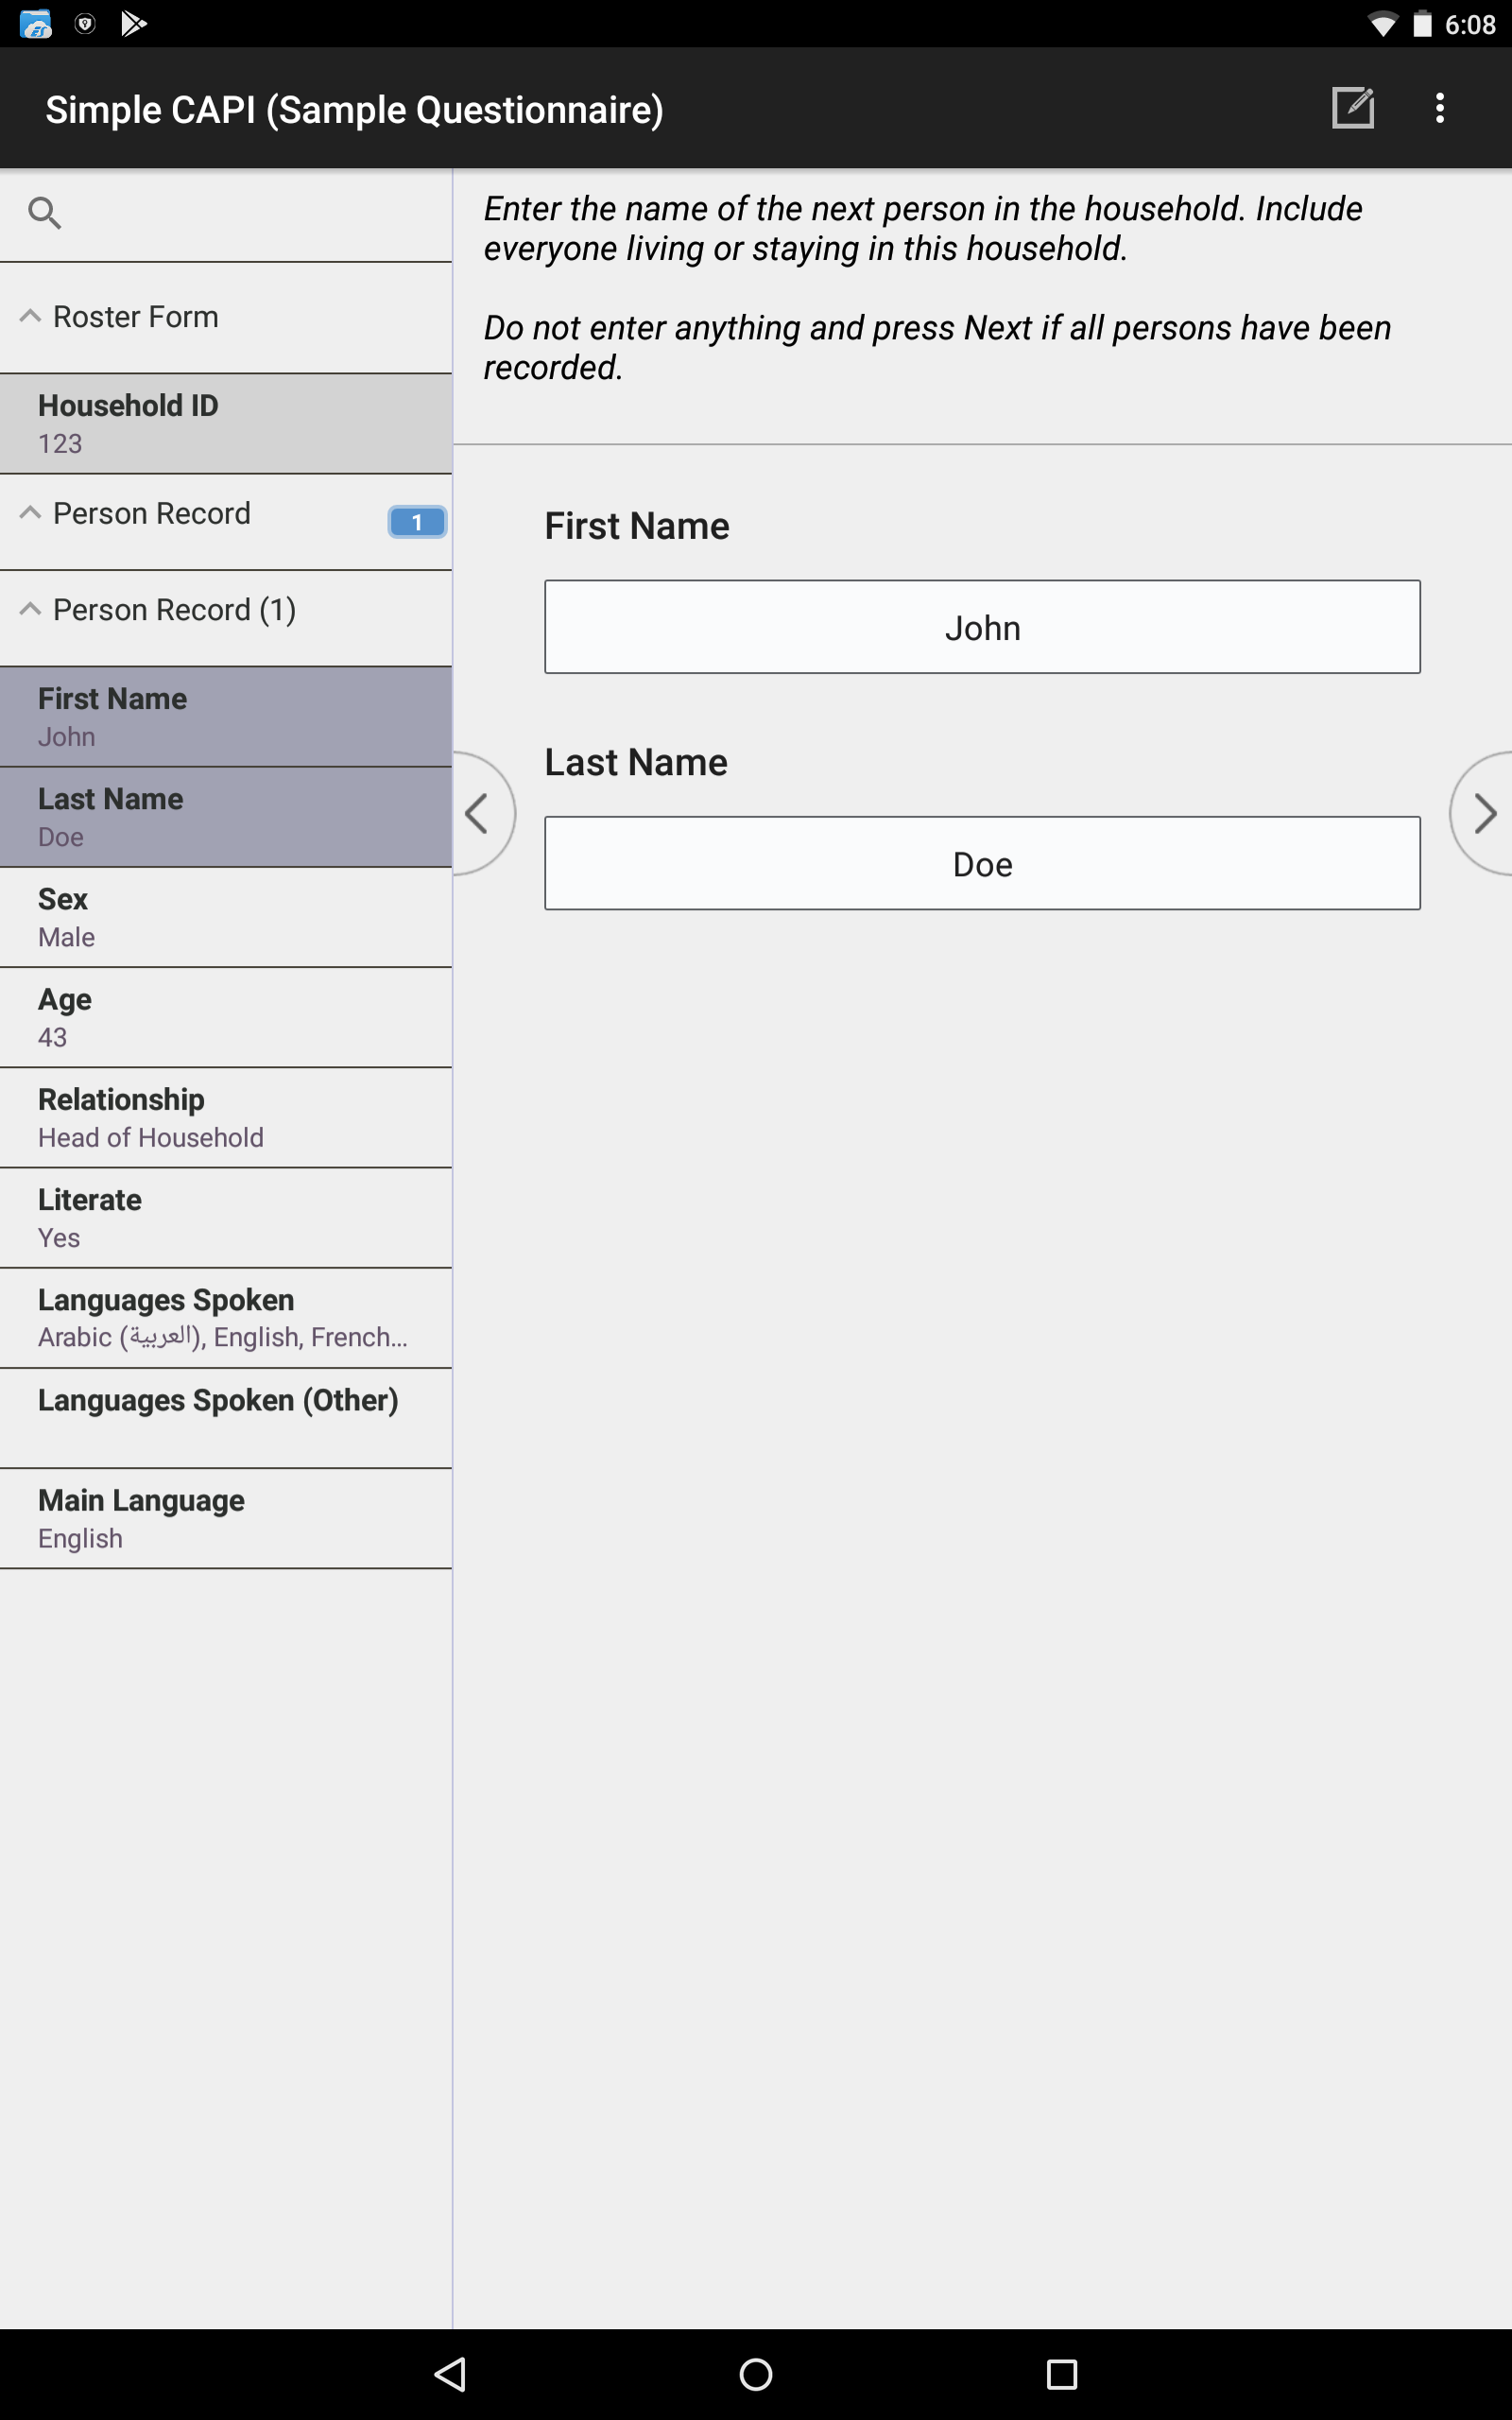The image size is (1512, 2420).
Task: Tap the Android home circle button
Action: pyautogui.click(x=756, y=2374)
